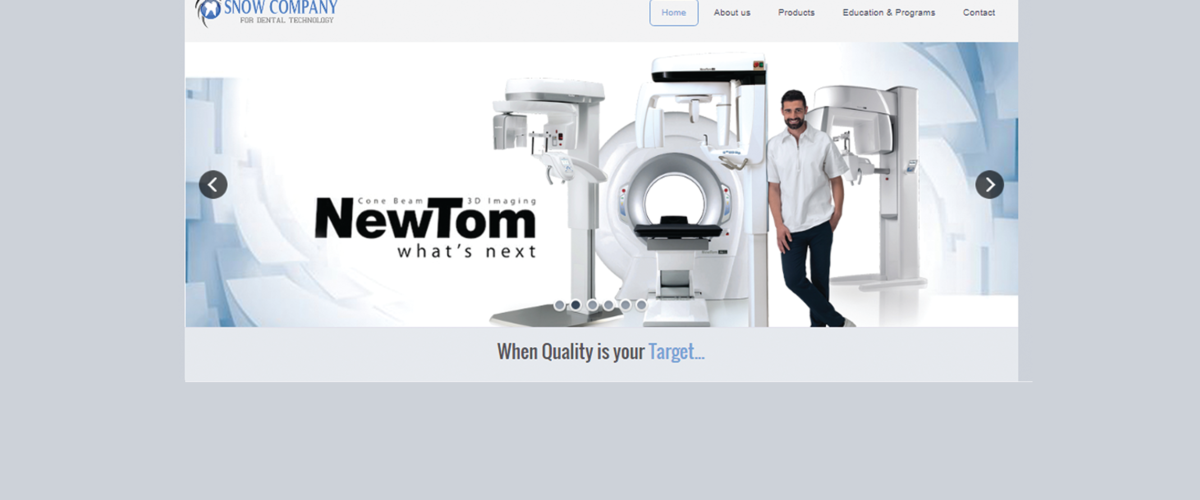1200x500 pixels.
Task: Advance to the next slide with right arrow
Action: (989, 184)
